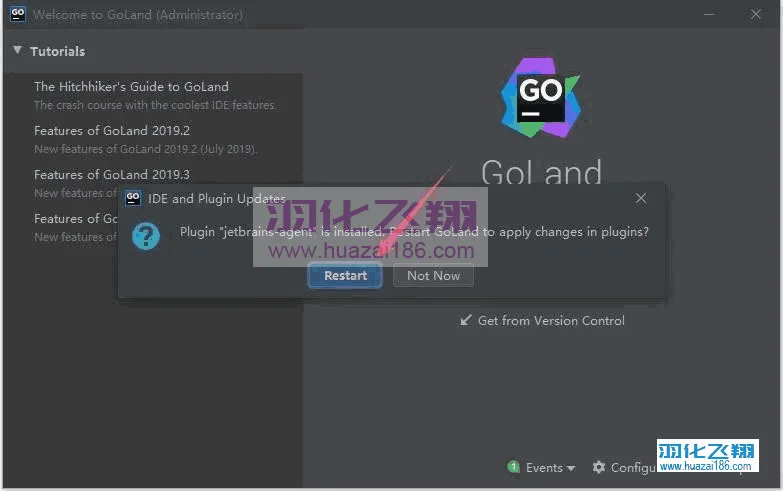783x491 pixels.
Task: Open the Events dropdown
Action: pos(550,468)
